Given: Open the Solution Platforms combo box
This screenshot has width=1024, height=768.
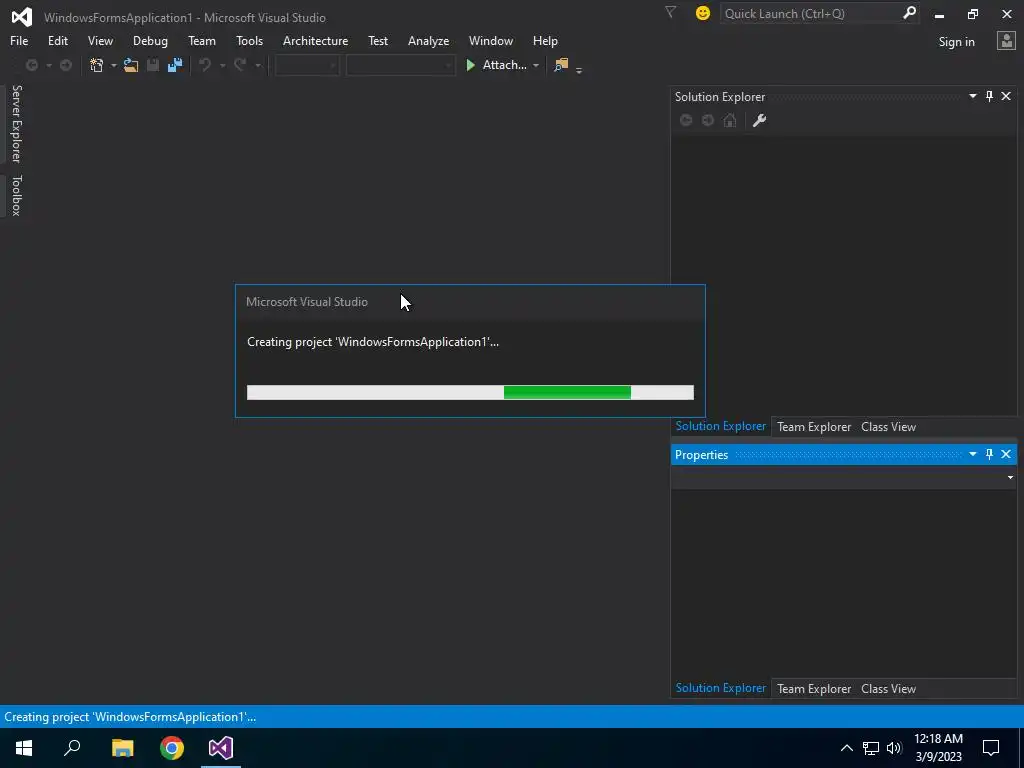Looking at the screenshot, I should click(400, 65).
